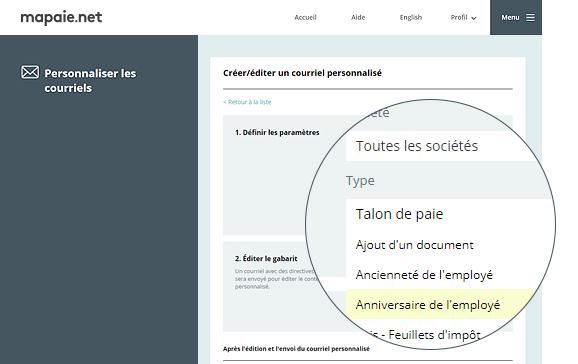
Task: Open the Aide page
Action: [358, 17]
